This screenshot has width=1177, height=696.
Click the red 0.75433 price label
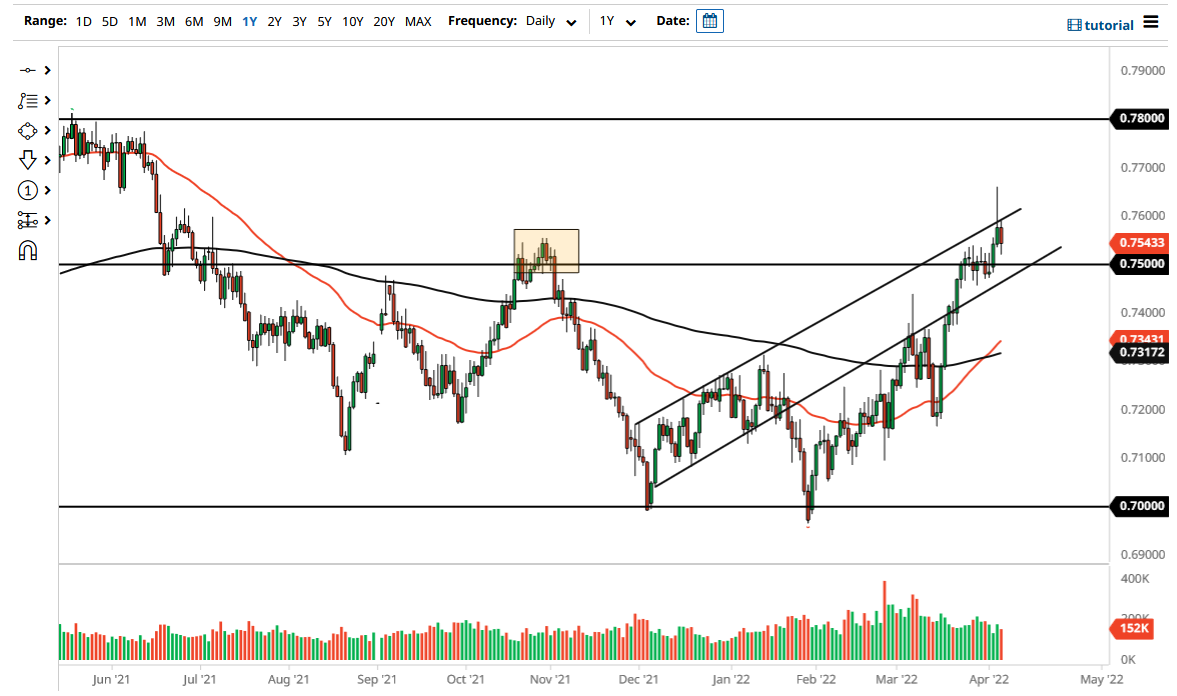pos(1139,242)
